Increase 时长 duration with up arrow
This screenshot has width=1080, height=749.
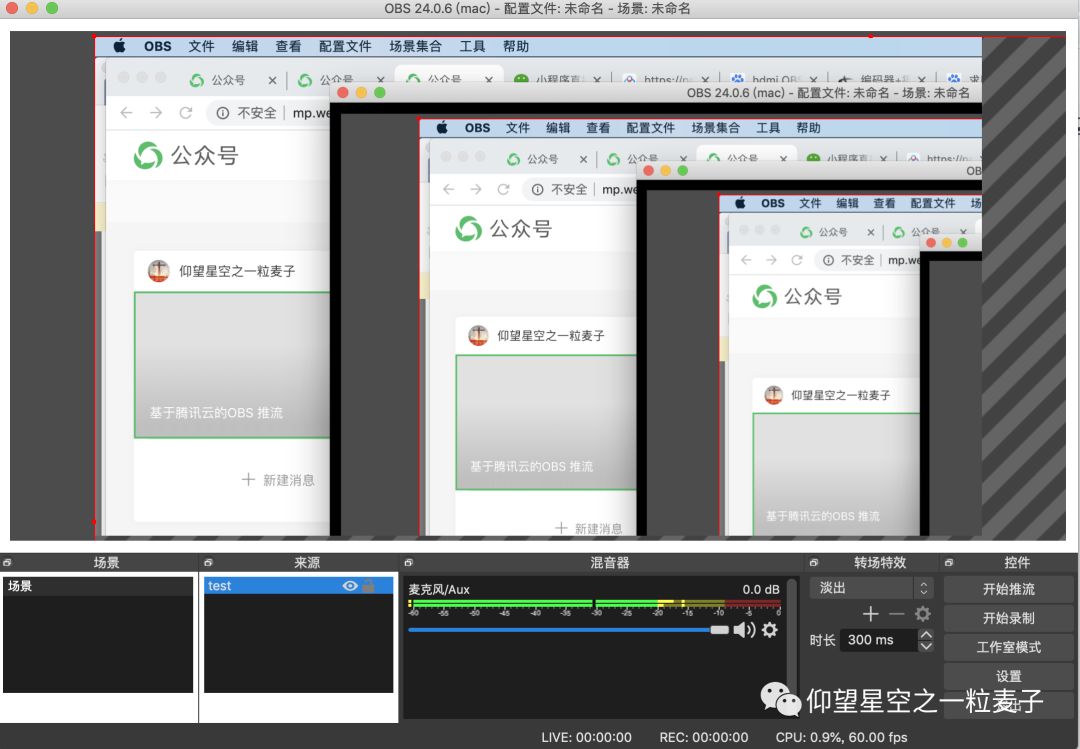point(926,634)
